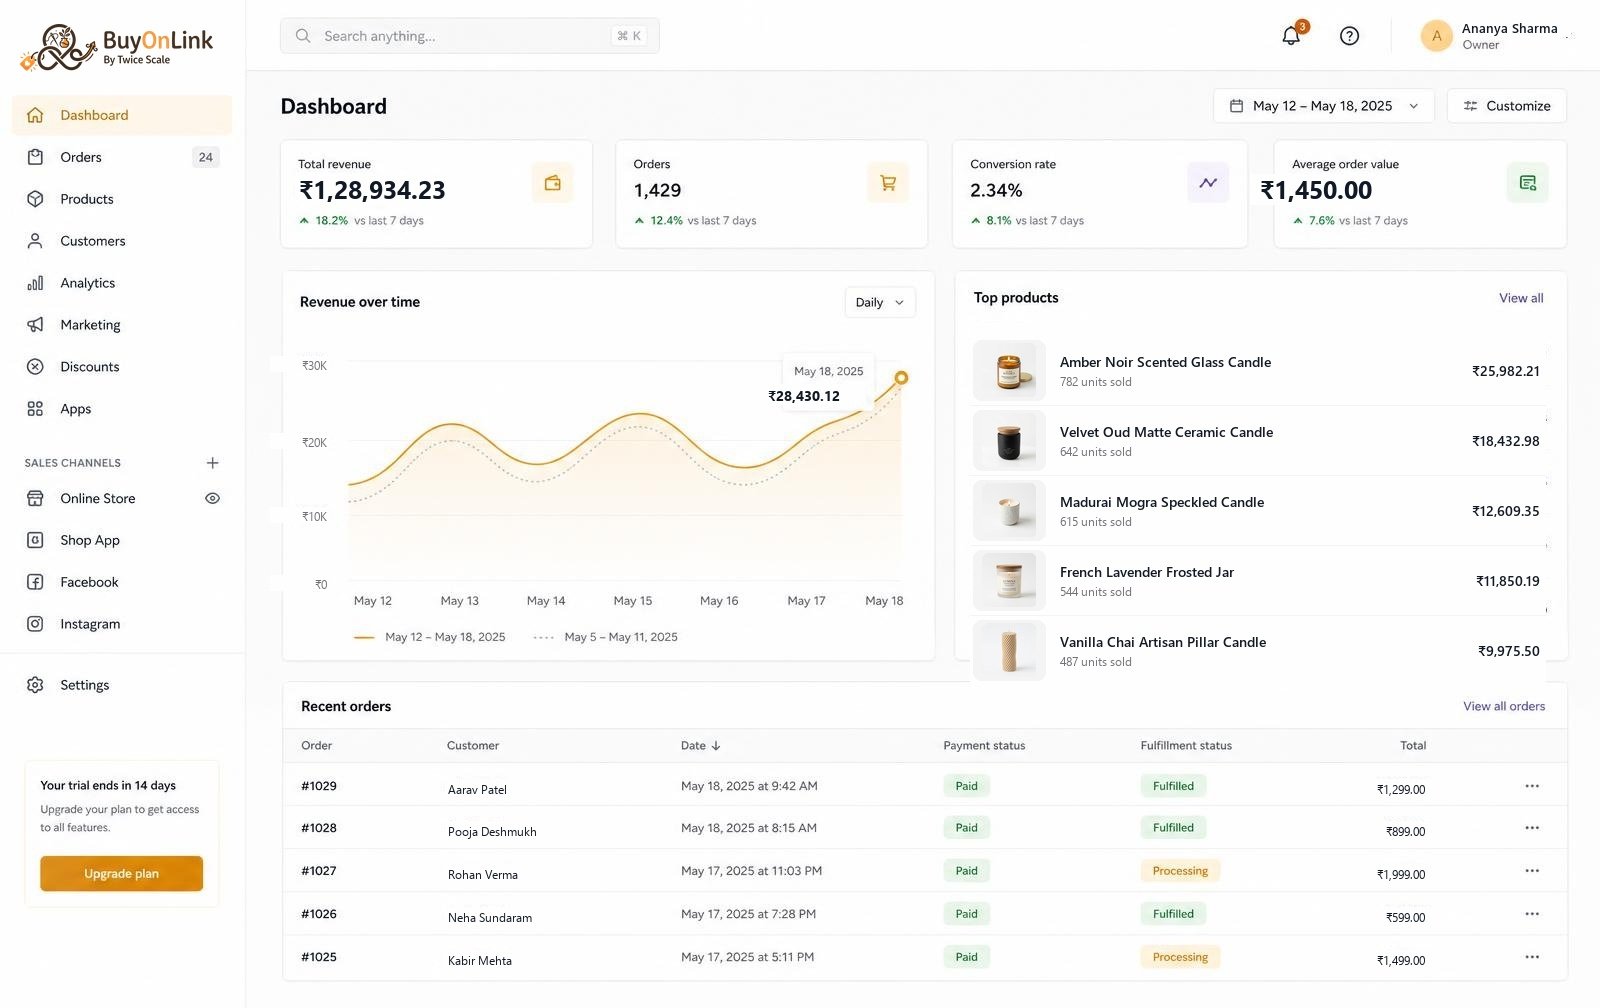
Task: Open Discounts in sidebar
Action: point(122,367)
